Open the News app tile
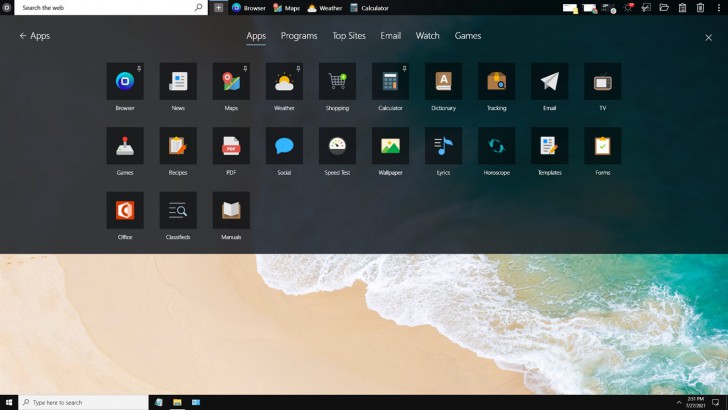This screenshot has height=410, width=728. 178,81
